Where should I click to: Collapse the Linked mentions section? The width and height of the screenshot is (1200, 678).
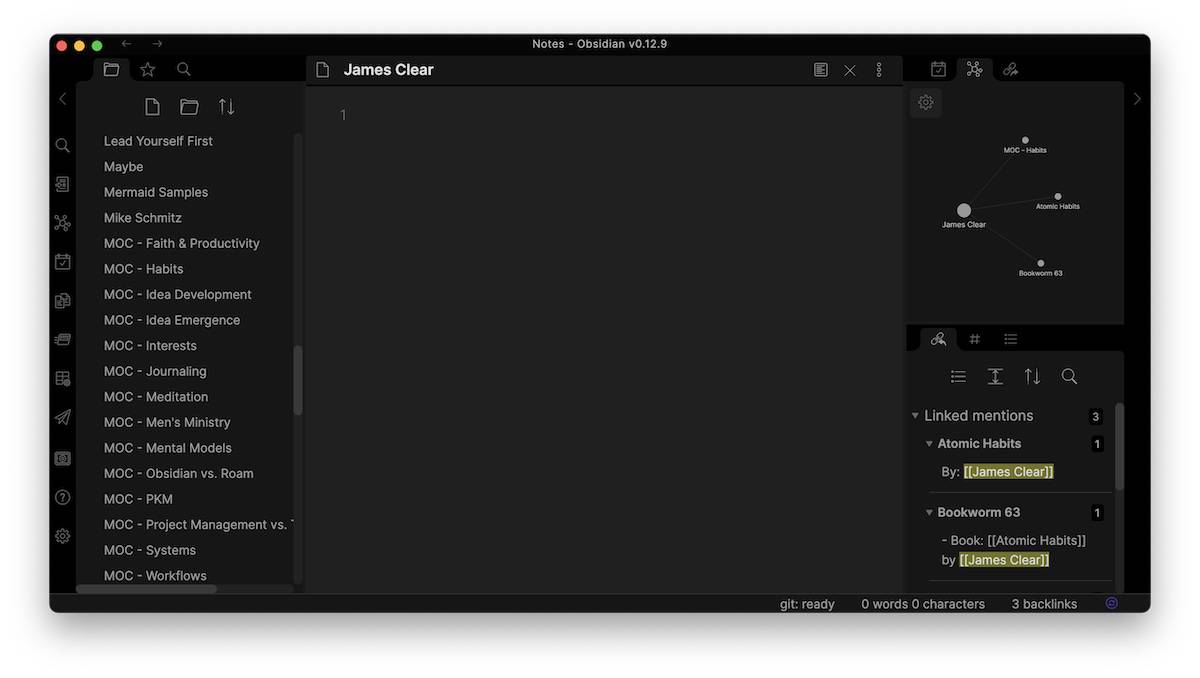(915, 416)
